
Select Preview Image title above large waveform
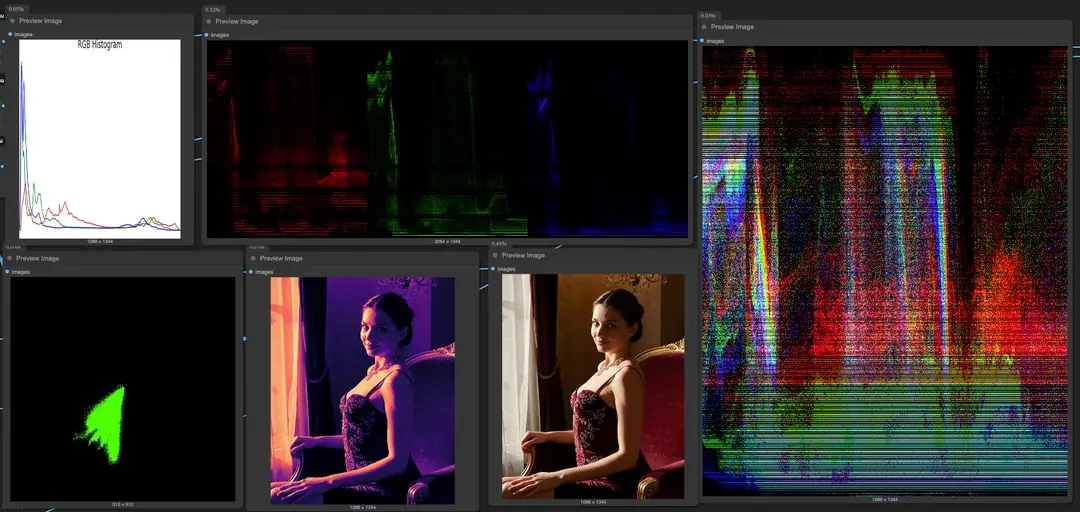tap(732, 27)
